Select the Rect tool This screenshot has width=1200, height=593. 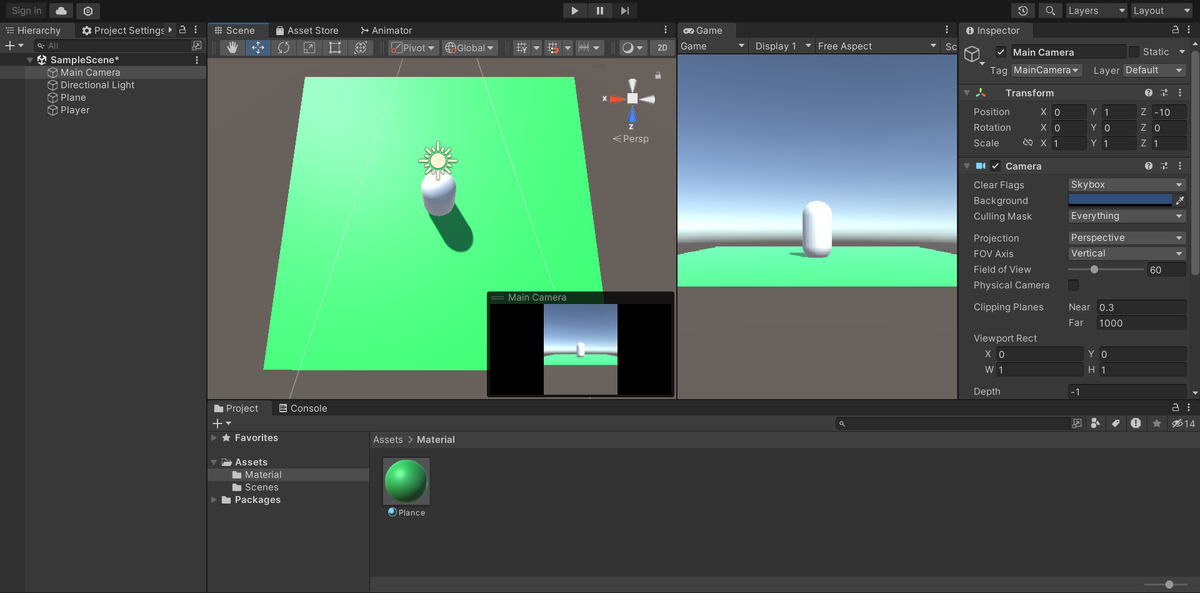pos(335,48)
